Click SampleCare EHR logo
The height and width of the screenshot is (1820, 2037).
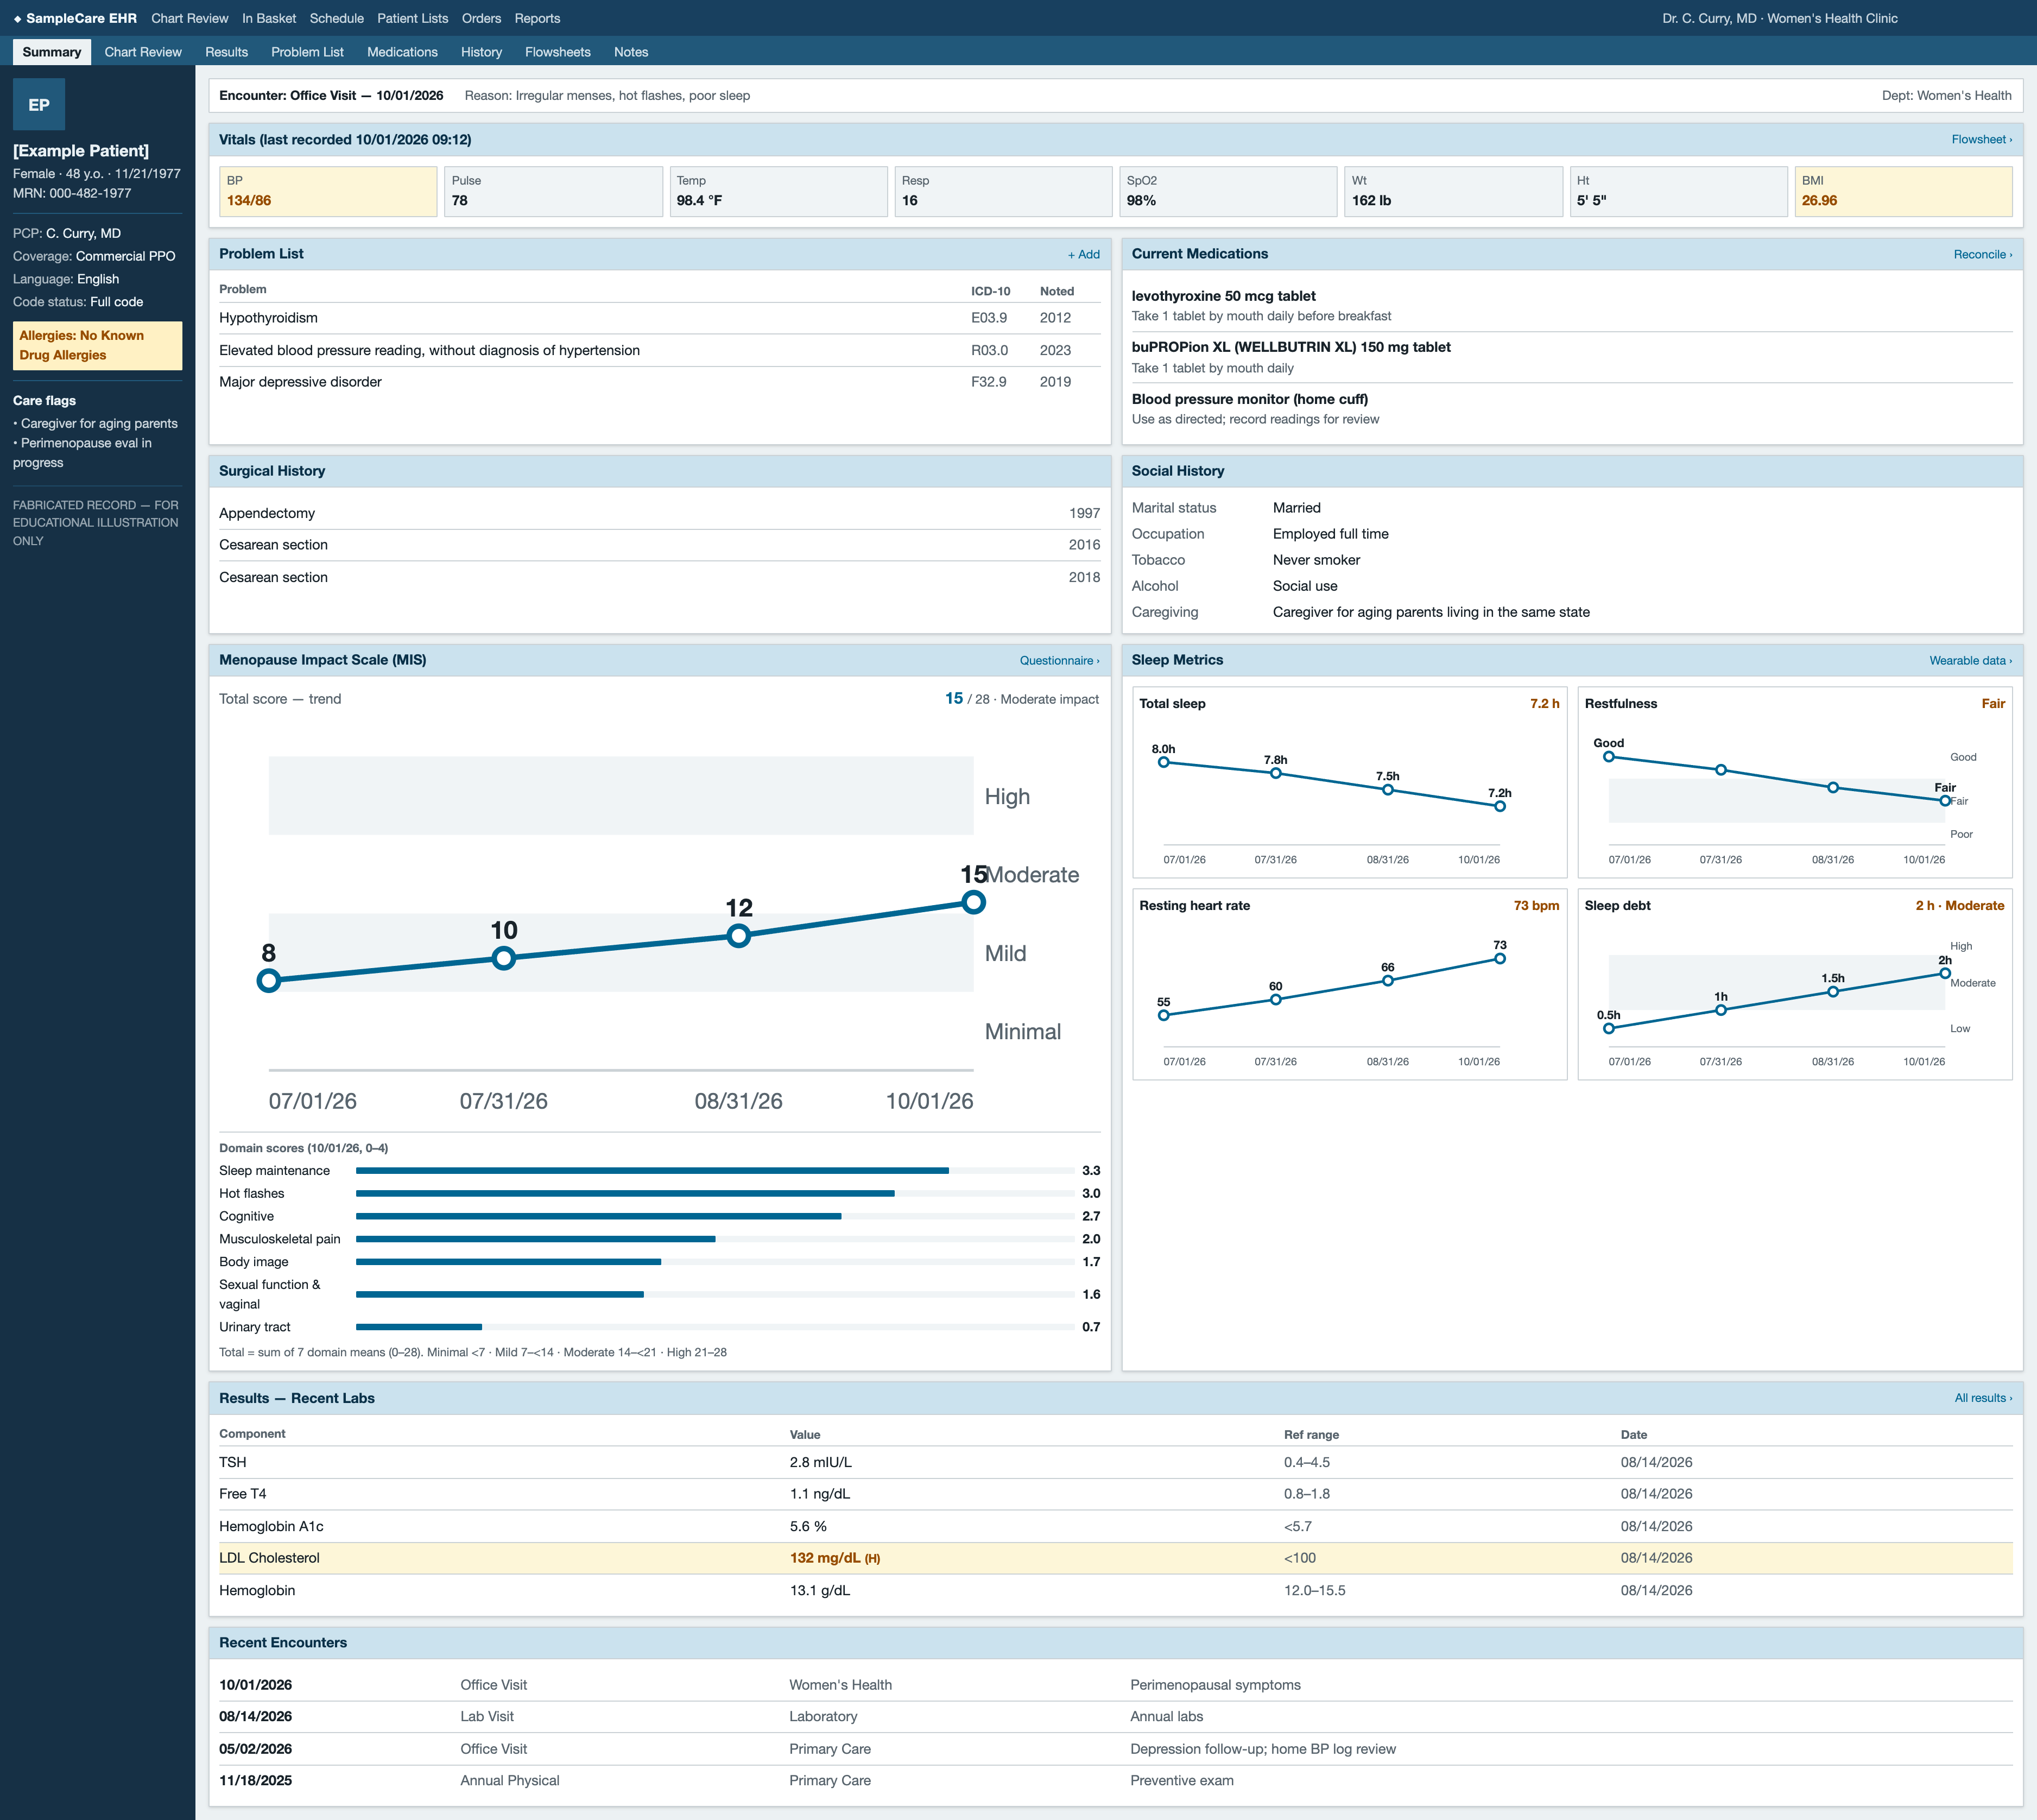(75, 18)
